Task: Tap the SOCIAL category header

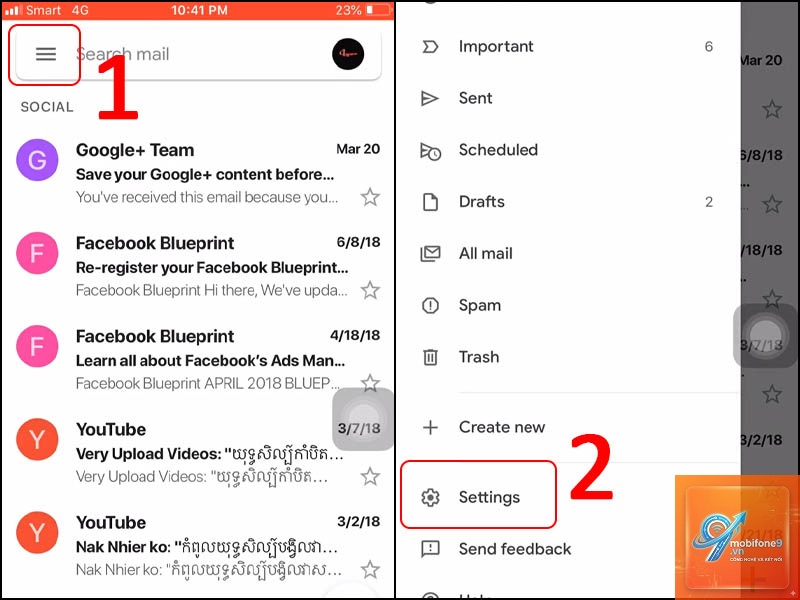Action: pyautogui.click(x=46, y=107)
